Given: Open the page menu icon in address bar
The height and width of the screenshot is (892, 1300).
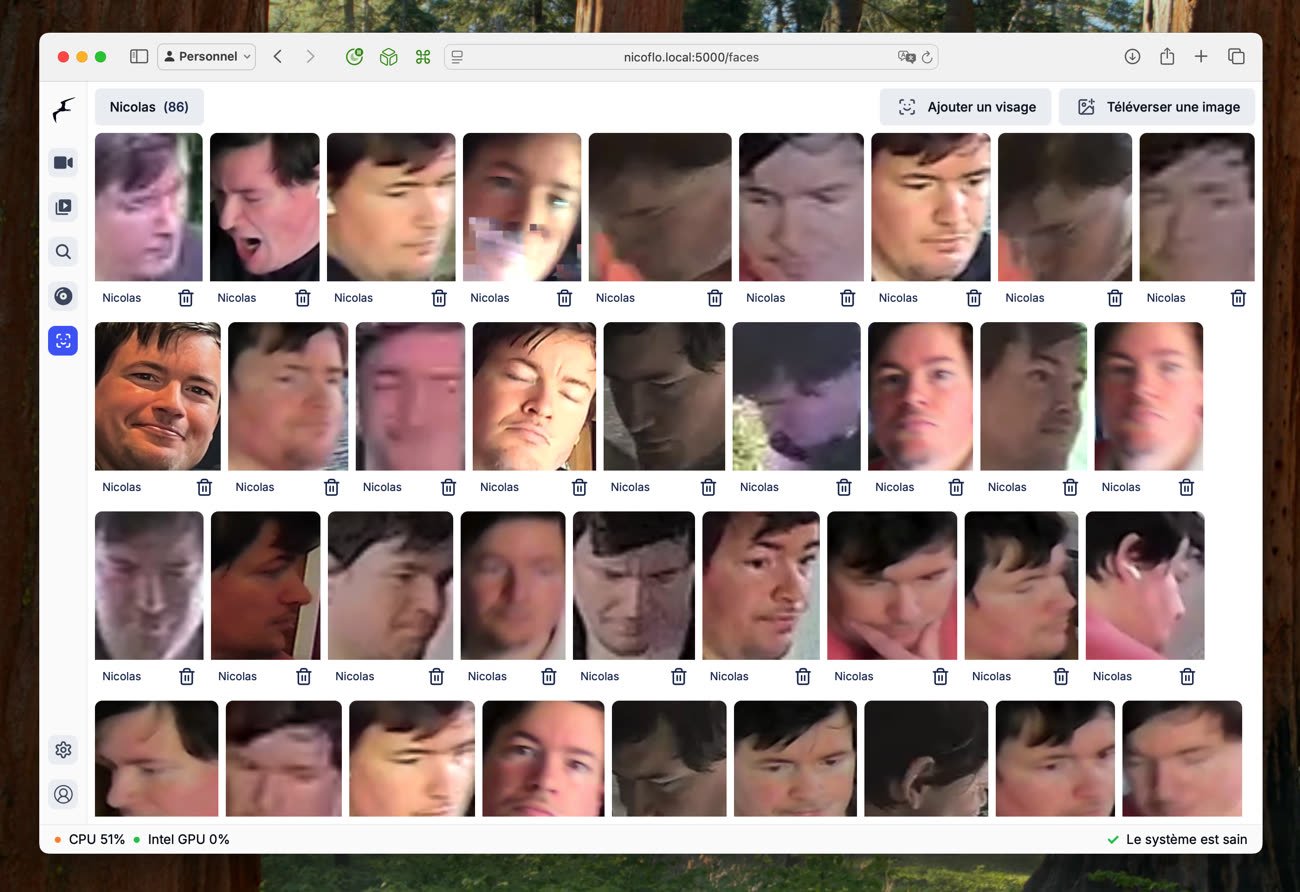Looking at the screenshot, I should point(458,57).
